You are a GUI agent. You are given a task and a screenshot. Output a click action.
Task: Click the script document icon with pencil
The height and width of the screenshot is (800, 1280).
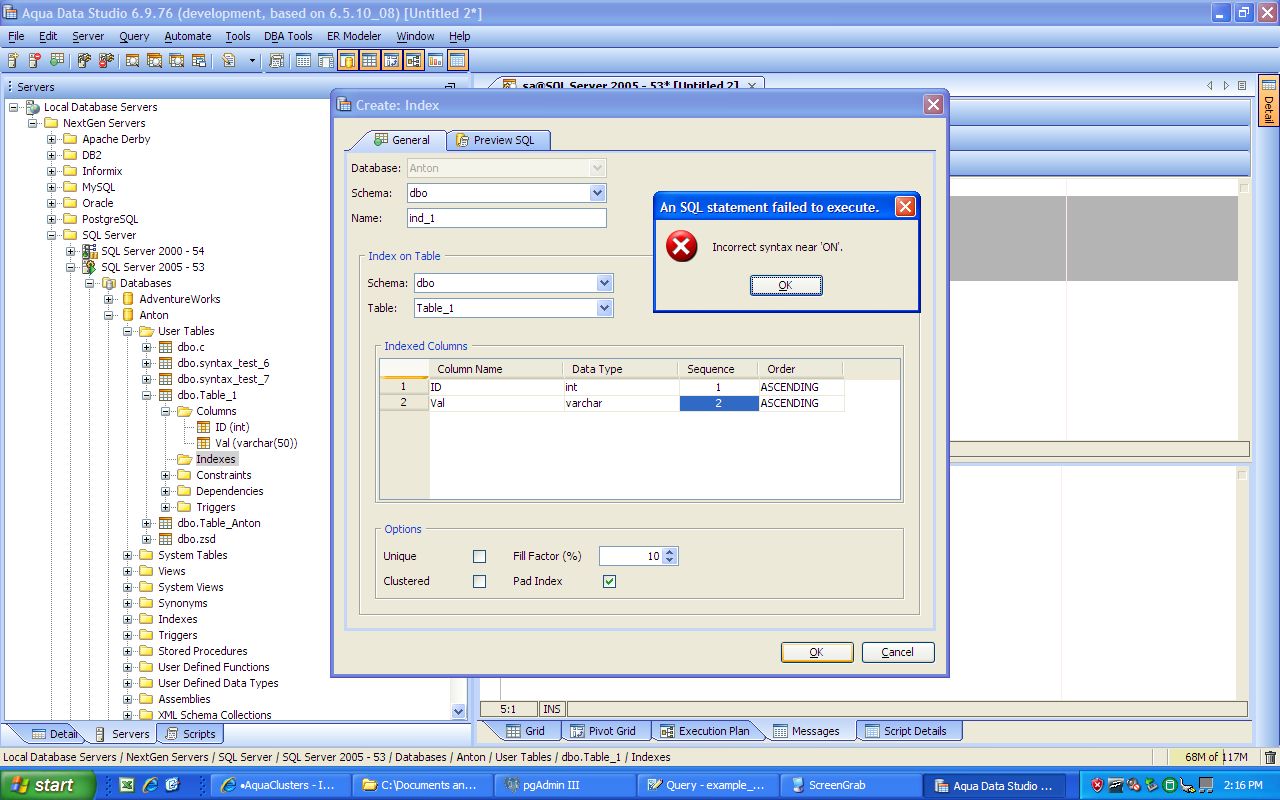[229, 61]
